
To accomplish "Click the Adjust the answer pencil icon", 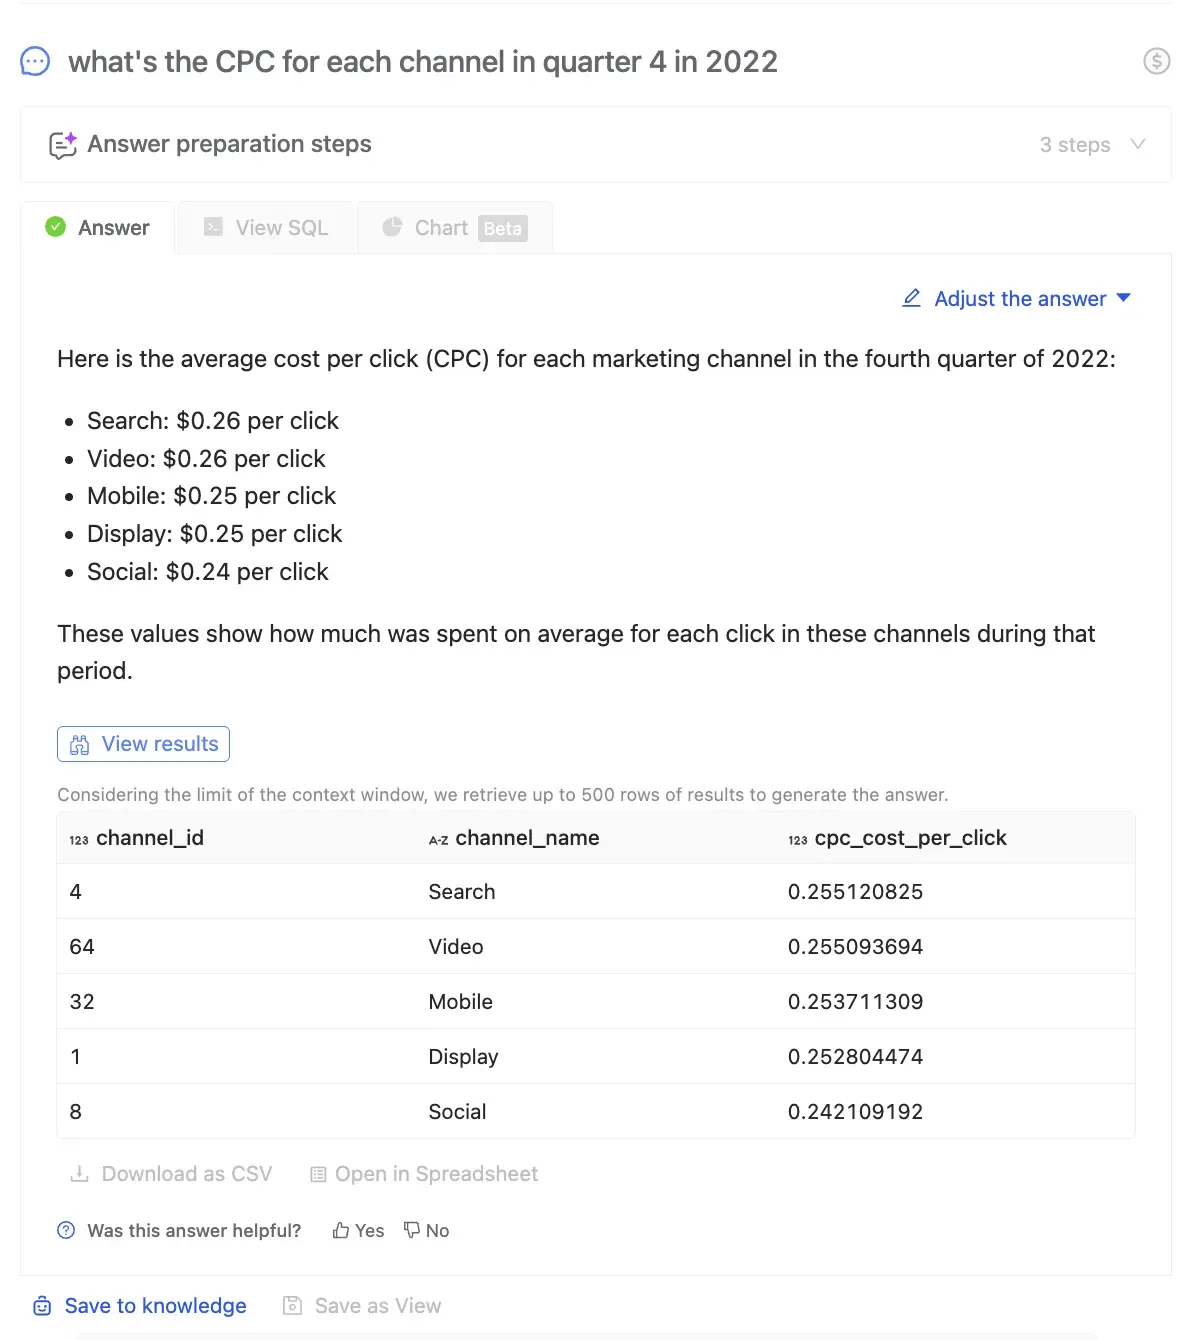I will [x=911, y=298].
